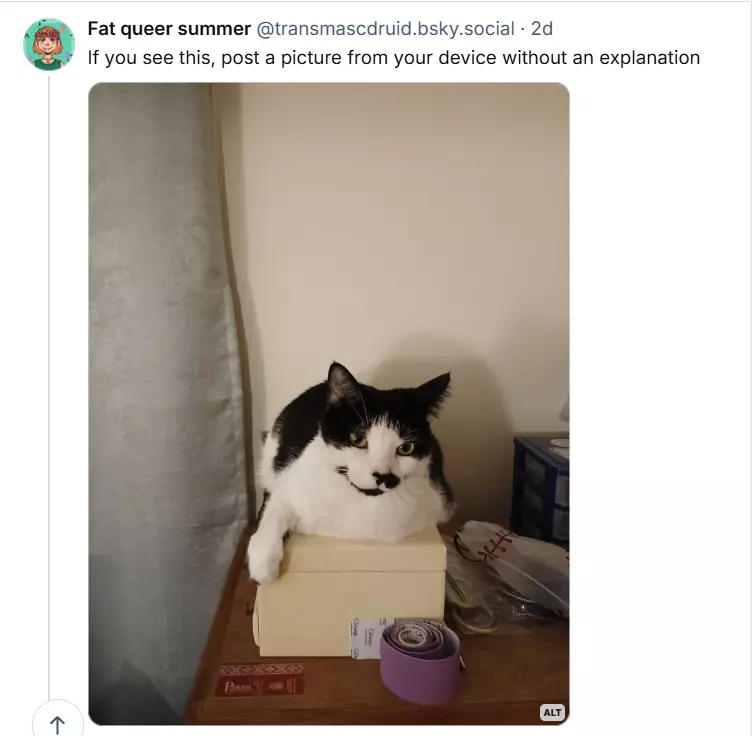Screen dimensions: 752x736
Task: Click the blank wall above the cat
Action: coord(403,216)
